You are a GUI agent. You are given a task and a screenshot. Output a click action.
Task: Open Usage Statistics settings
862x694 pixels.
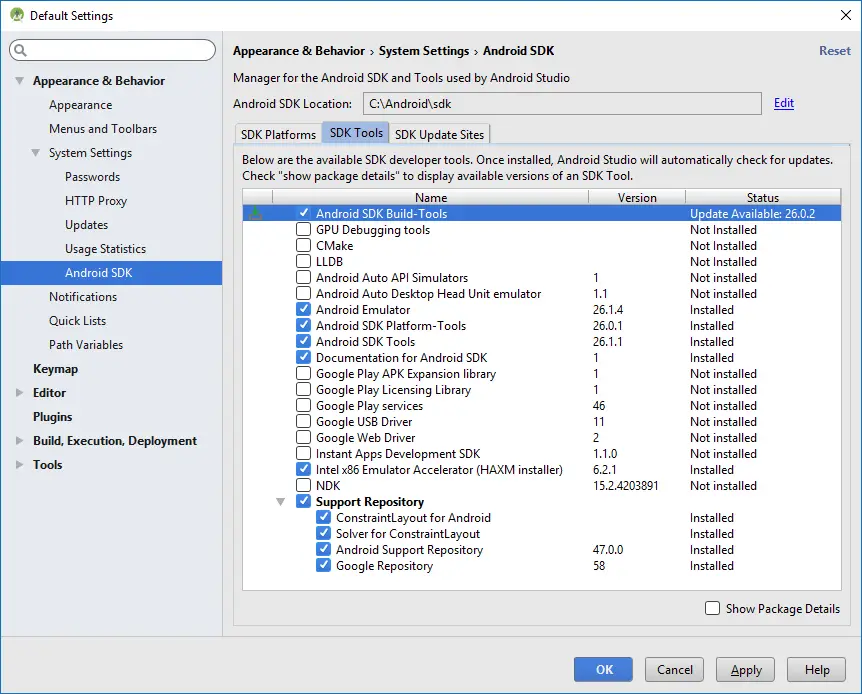pos(106,249)
